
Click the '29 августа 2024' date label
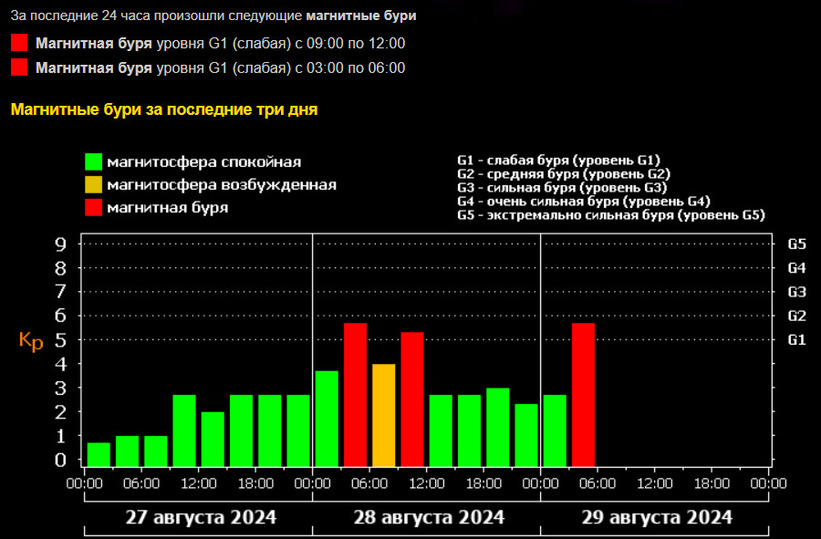pos(657,518)
